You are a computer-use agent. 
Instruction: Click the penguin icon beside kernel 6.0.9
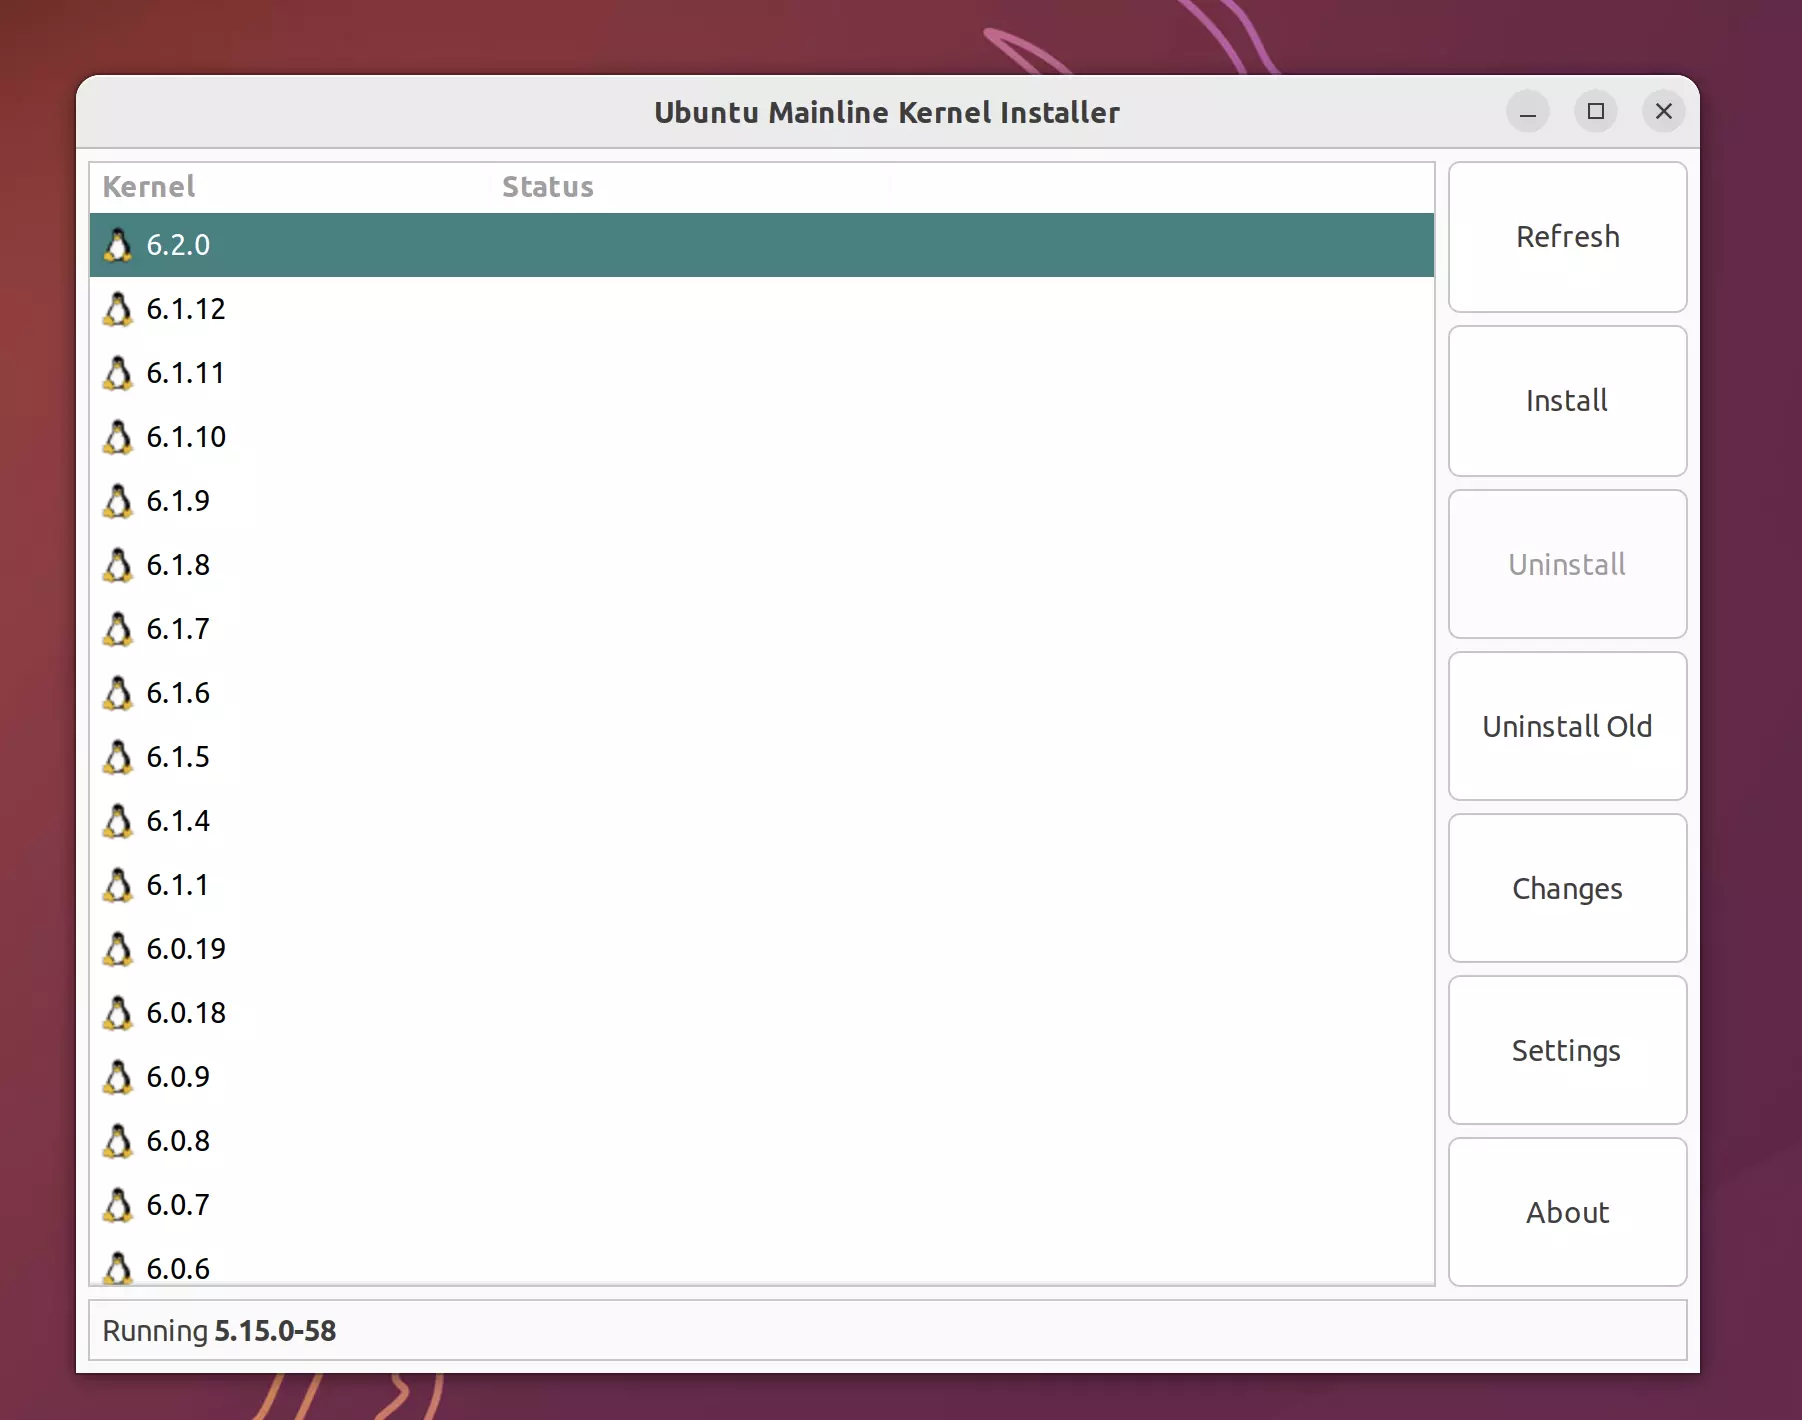pos(118,1077)
